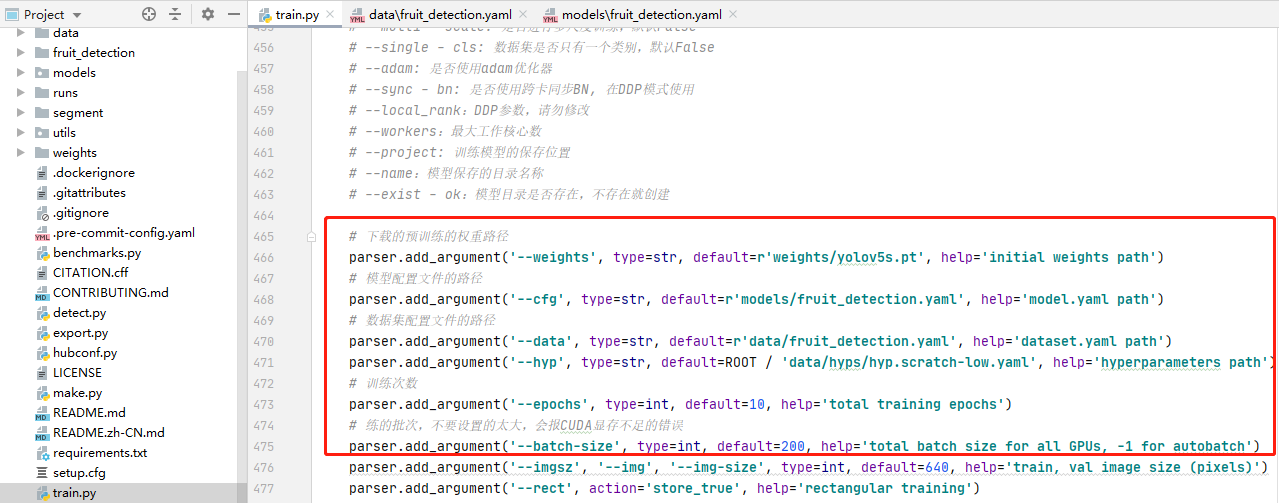The height and width of the screenshot is (503, 1279).
Task: Click the .pre-commit-config.yaml YML icon
Action: [x=41, y=232]
